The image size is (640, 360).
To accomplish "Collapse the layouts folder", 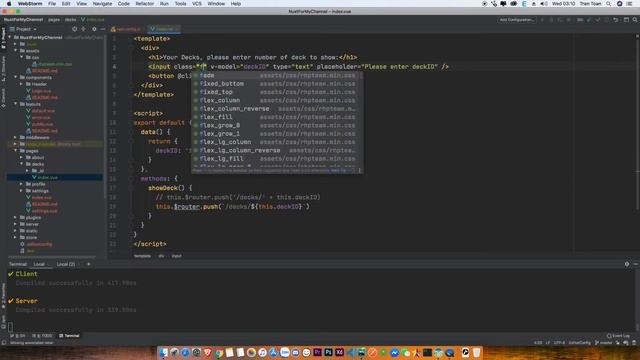I will (16, 104).
